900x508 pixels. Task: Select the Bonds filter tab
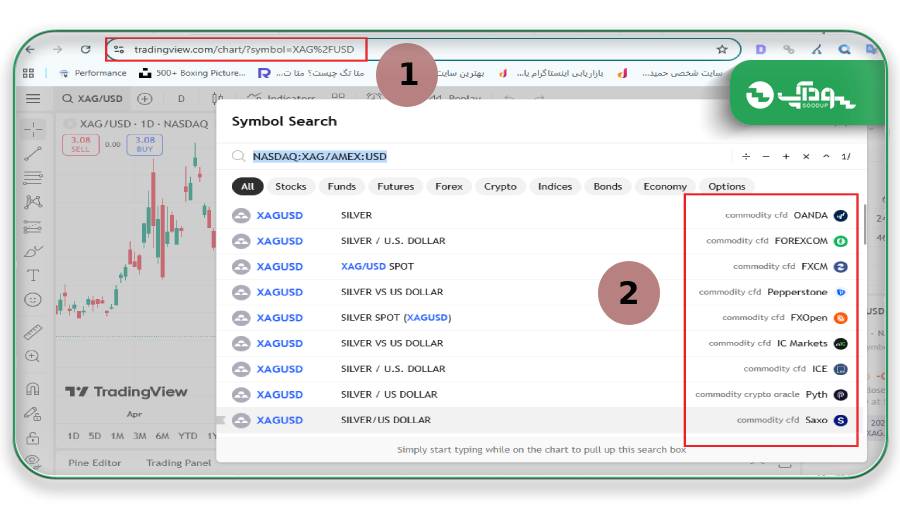point(607,187)
